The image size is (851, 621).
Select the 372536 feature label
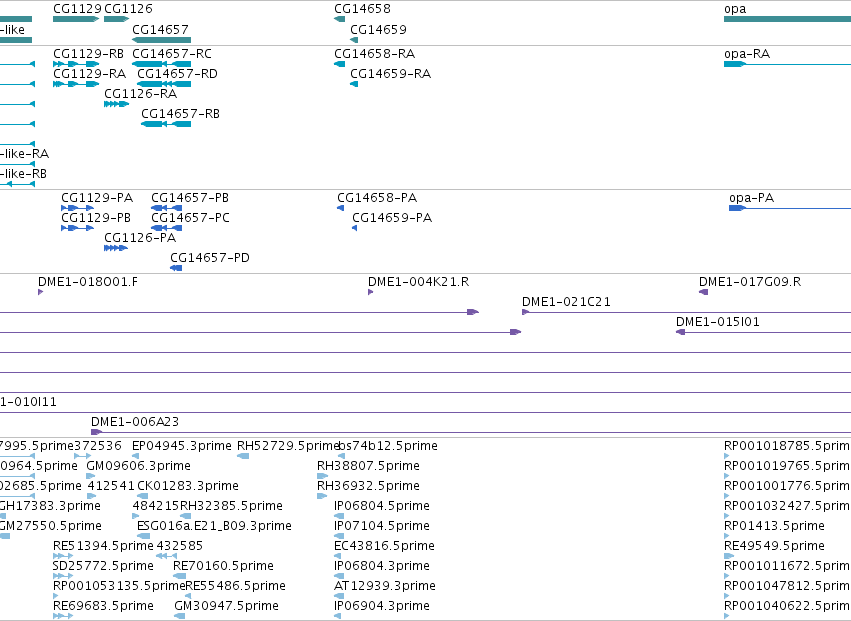tap(98, 446)
